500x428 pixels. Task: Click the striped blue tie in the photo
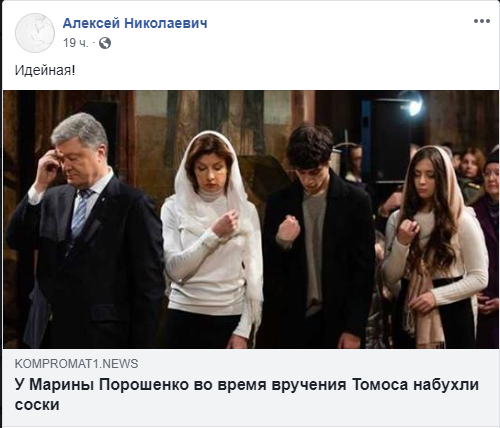[x=80, y=212]
